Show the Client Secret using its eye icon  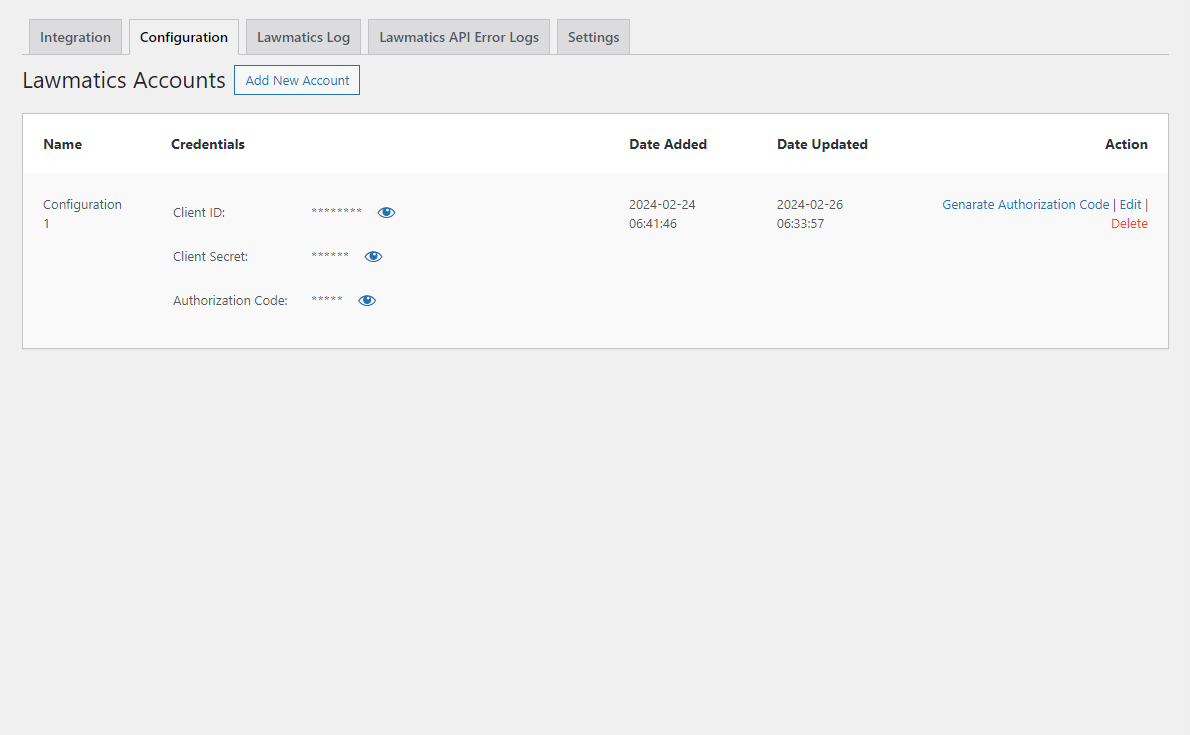(x=373, y=257)
